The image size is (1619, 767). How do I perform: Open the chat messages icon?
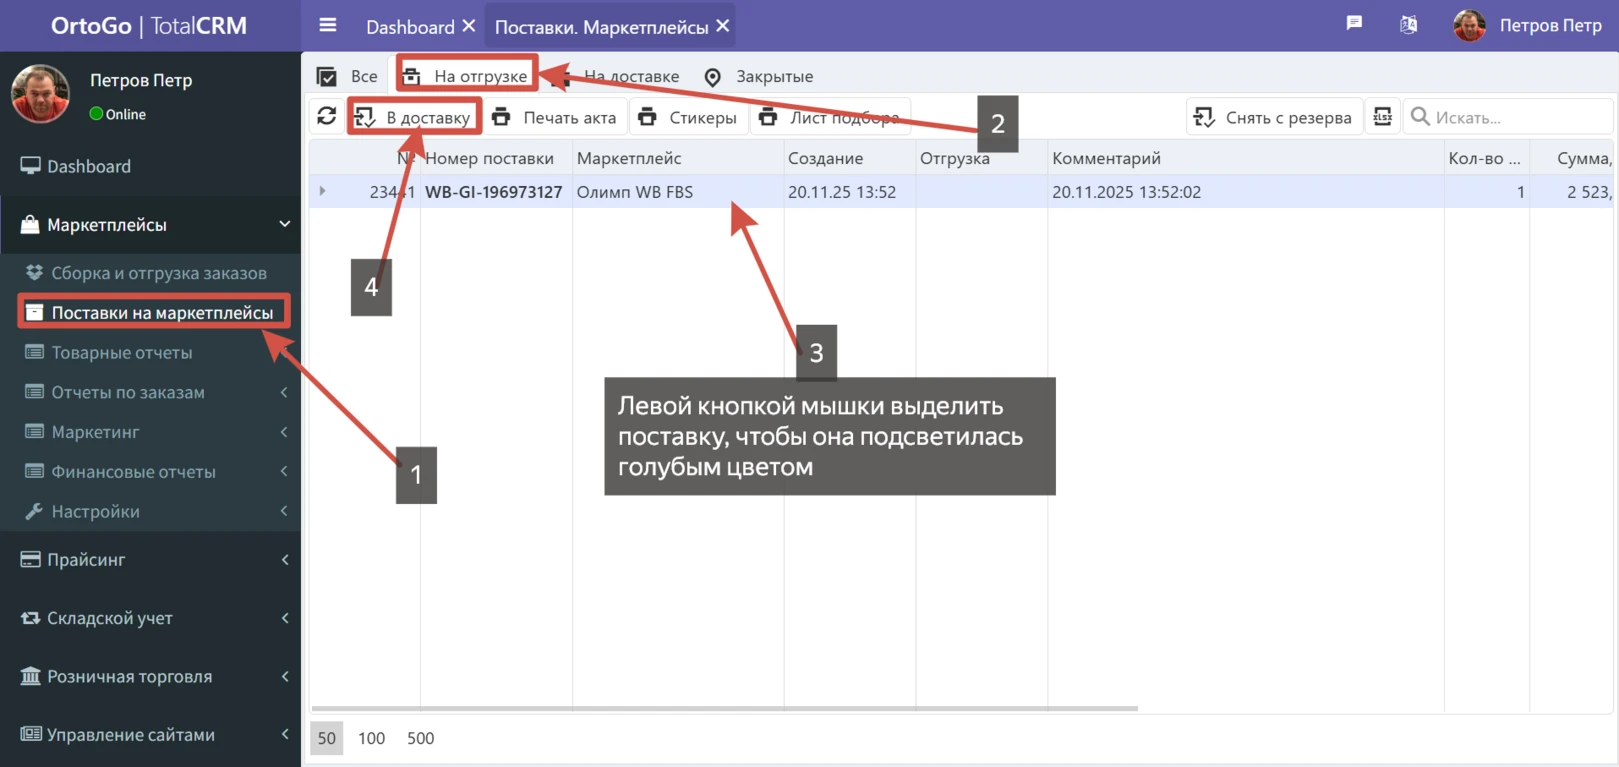(1354, 24)
